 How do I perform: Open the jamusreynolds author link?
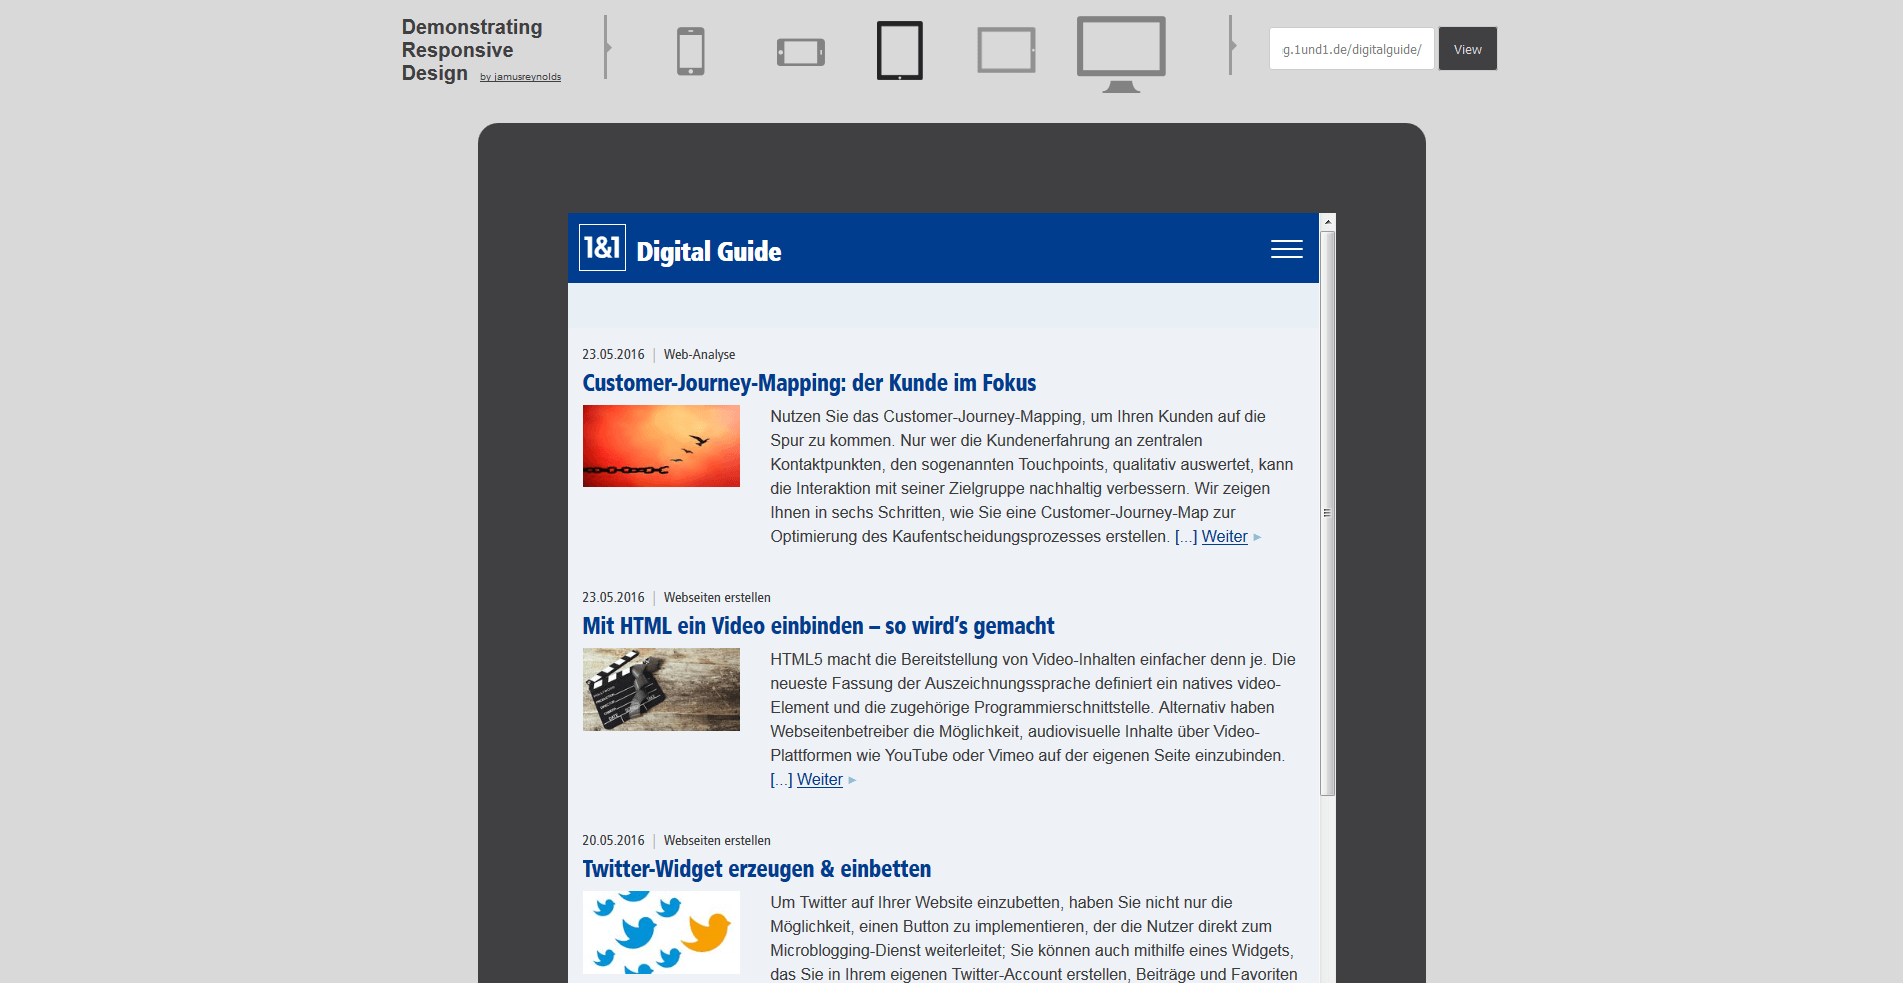520,77
